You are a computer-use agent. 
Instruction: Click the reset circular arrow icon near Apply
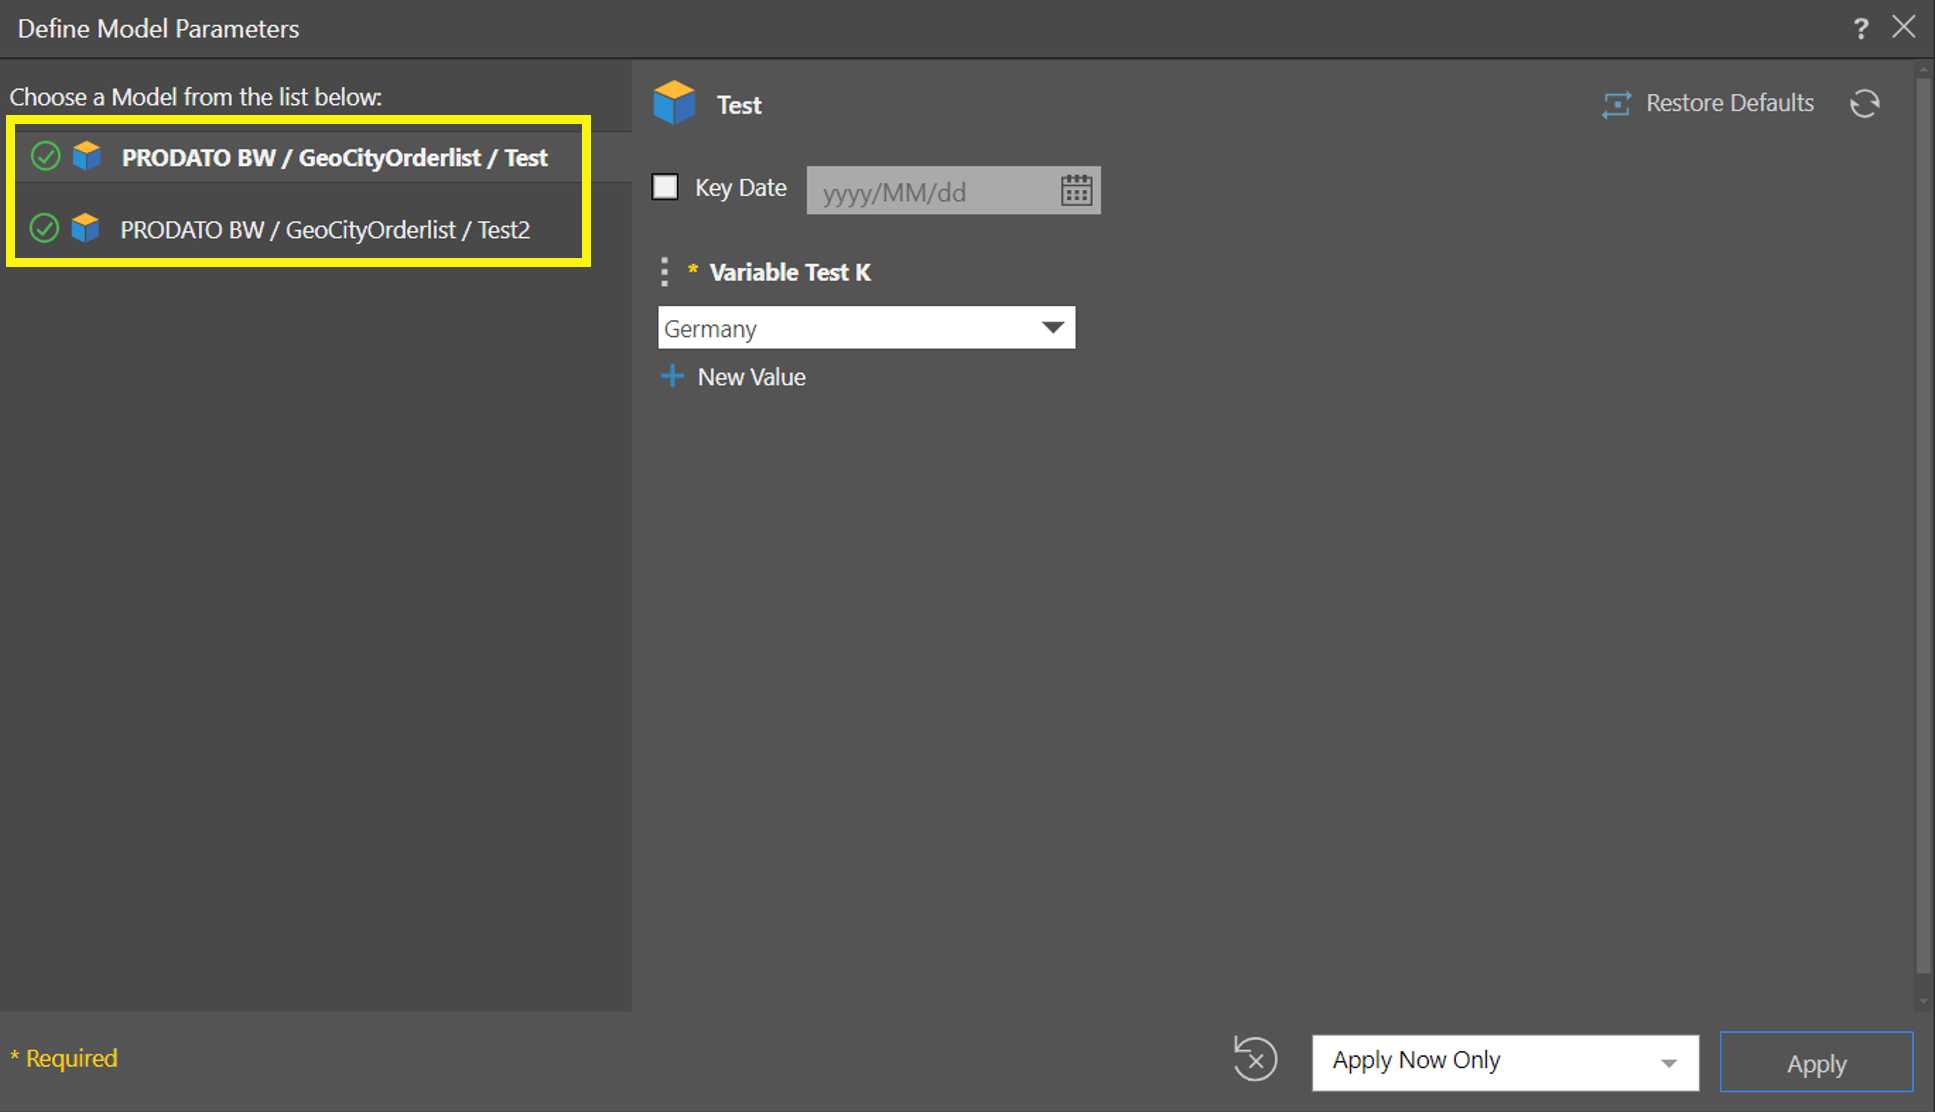[x=1255, y=1059]
